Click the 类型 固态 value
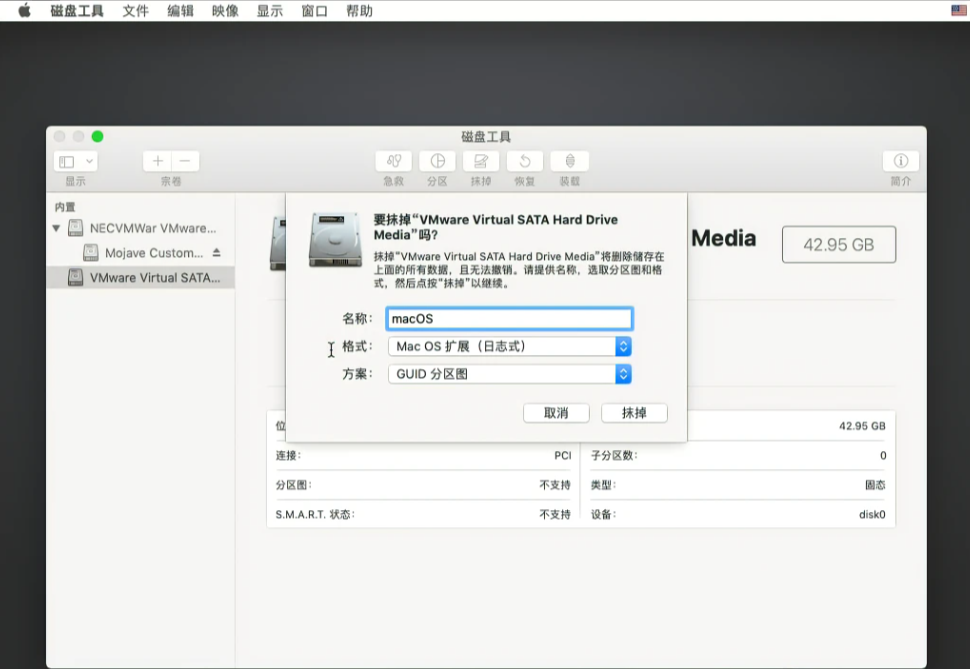The width and height of the screenshot is (970, 669). (875, 485)
